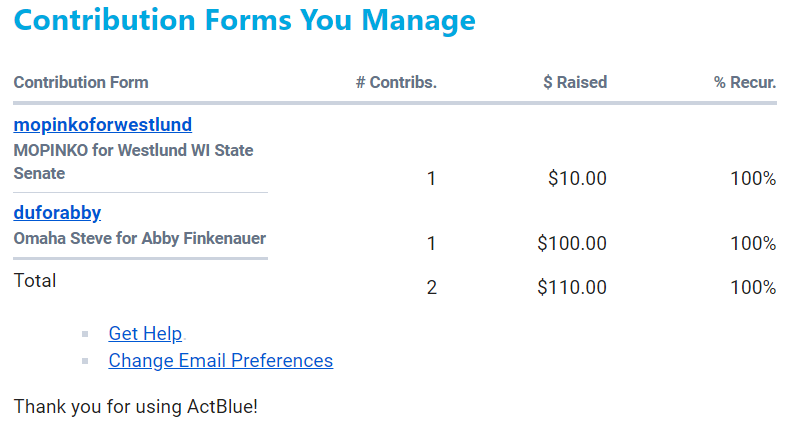Click the Contribution Forms You Manage heading
Screen dimensions: 786x424
(x=245, y=20)
